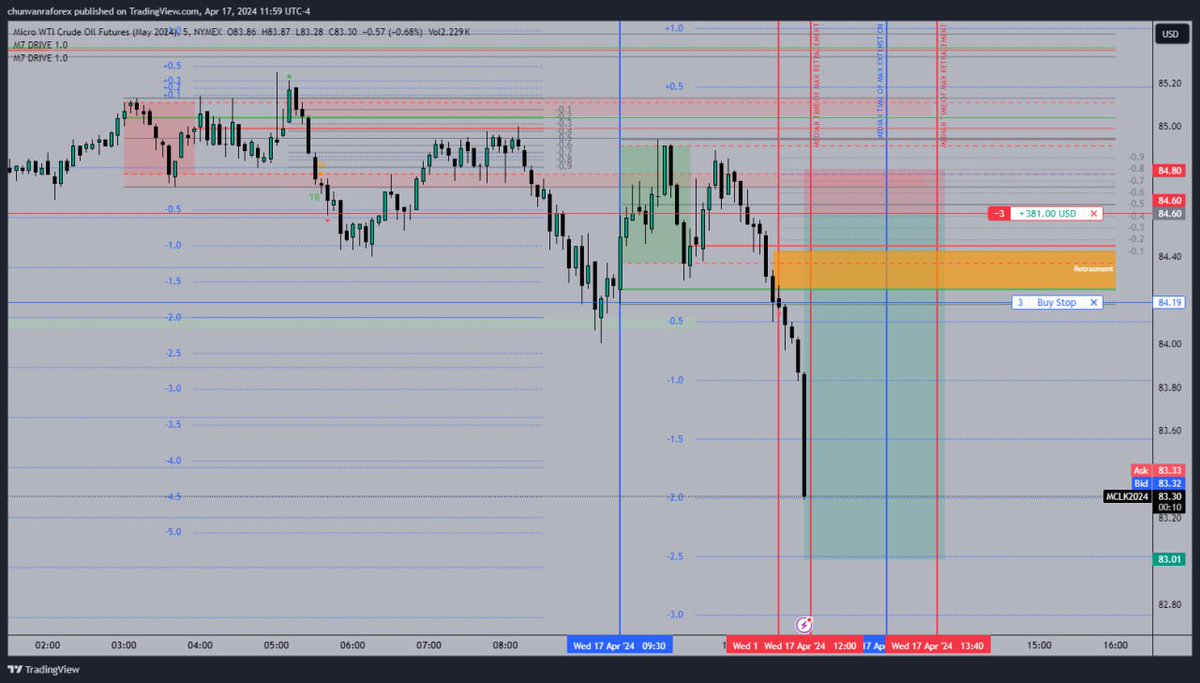This screenshot has width=1200, height=683.
Task: Click the 15:00 time axis label
Action: click(1039, 646)
